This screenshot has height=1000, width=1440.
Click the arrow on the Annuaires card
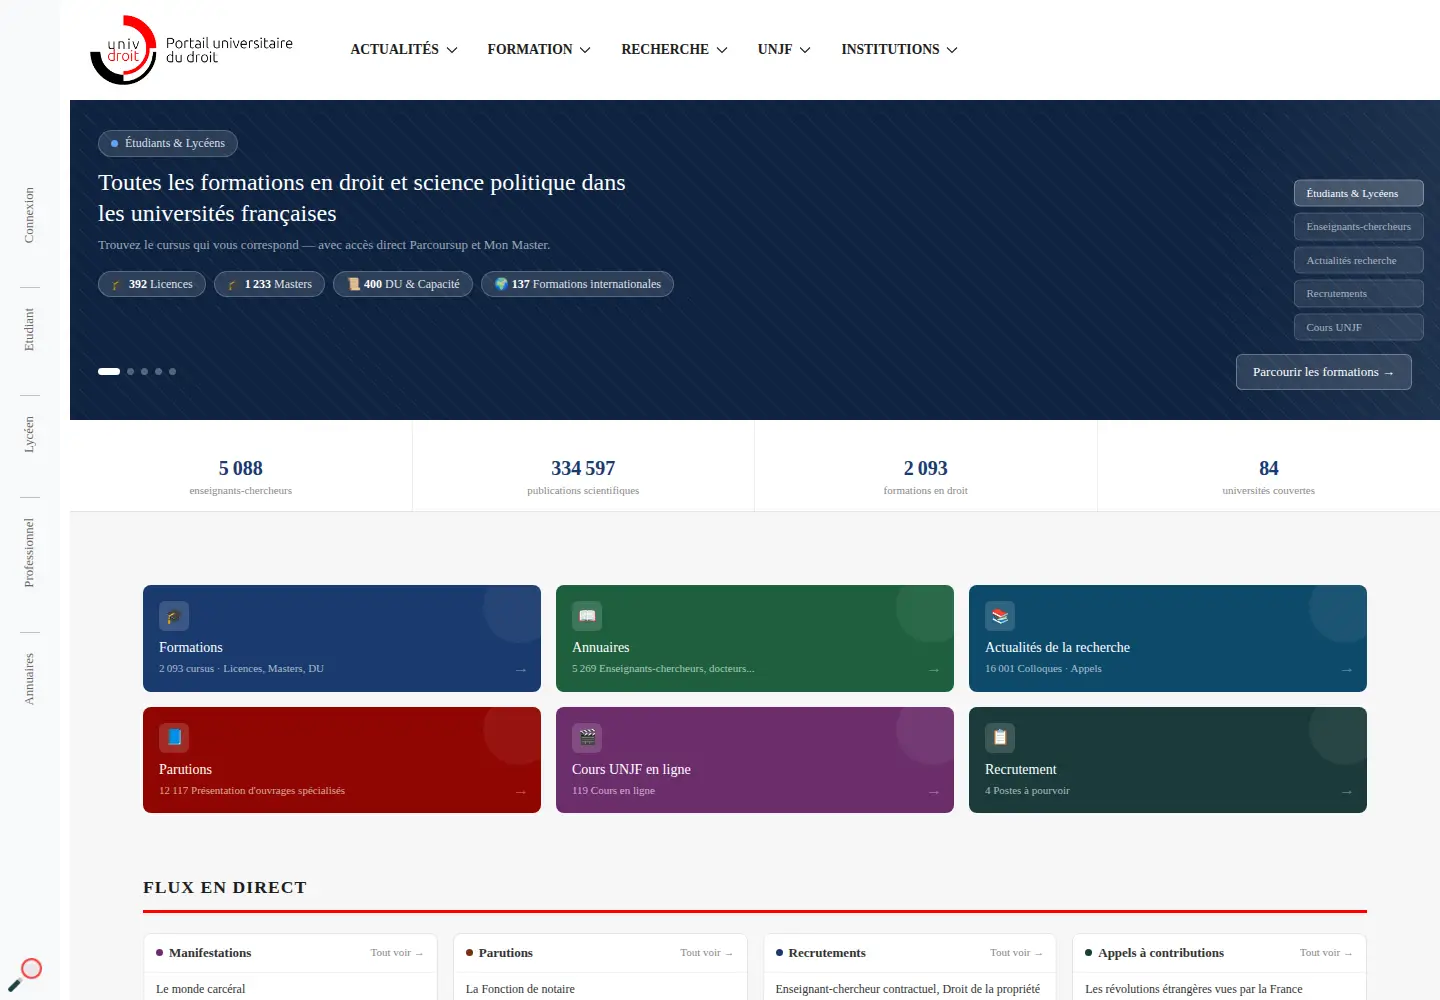(934, 670)
